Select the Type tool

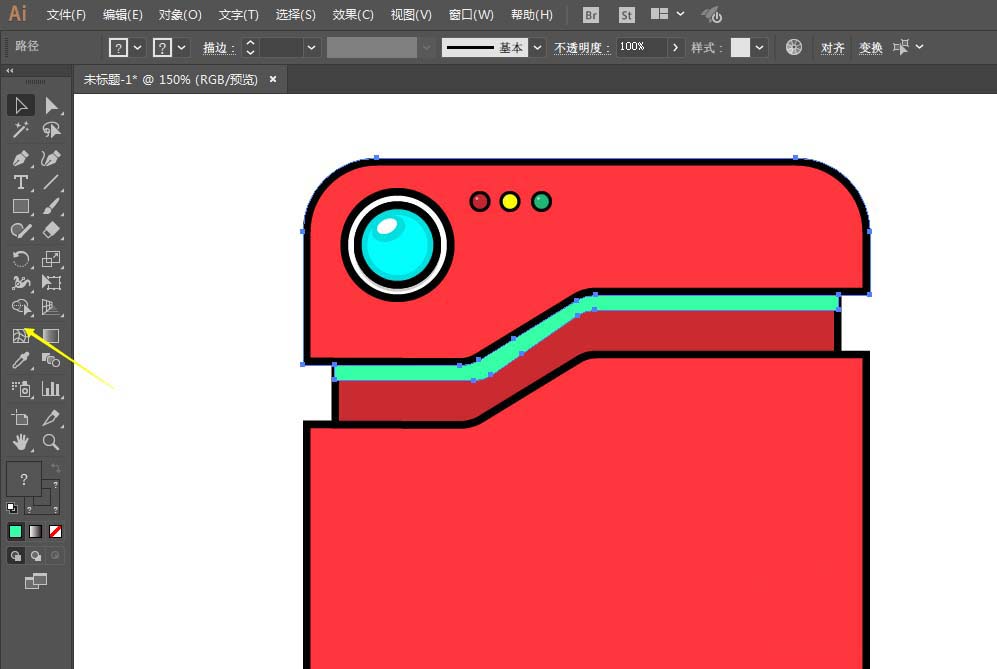[20, 183]
